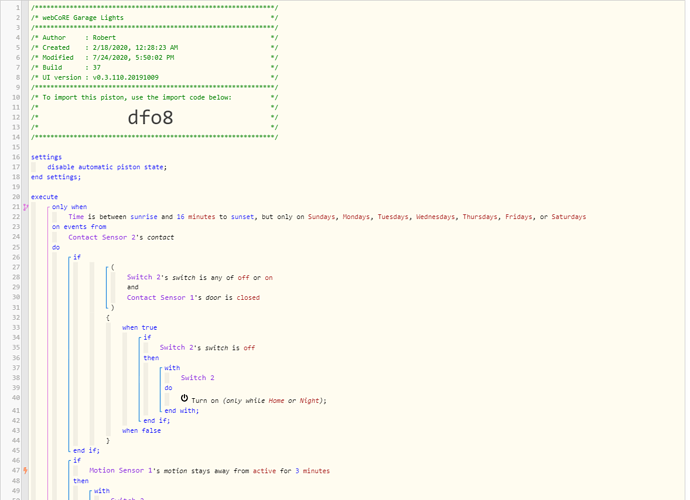The image size is (690, 500).
Task: Edit the 'Turn on' task
Action: coord(205,401)
